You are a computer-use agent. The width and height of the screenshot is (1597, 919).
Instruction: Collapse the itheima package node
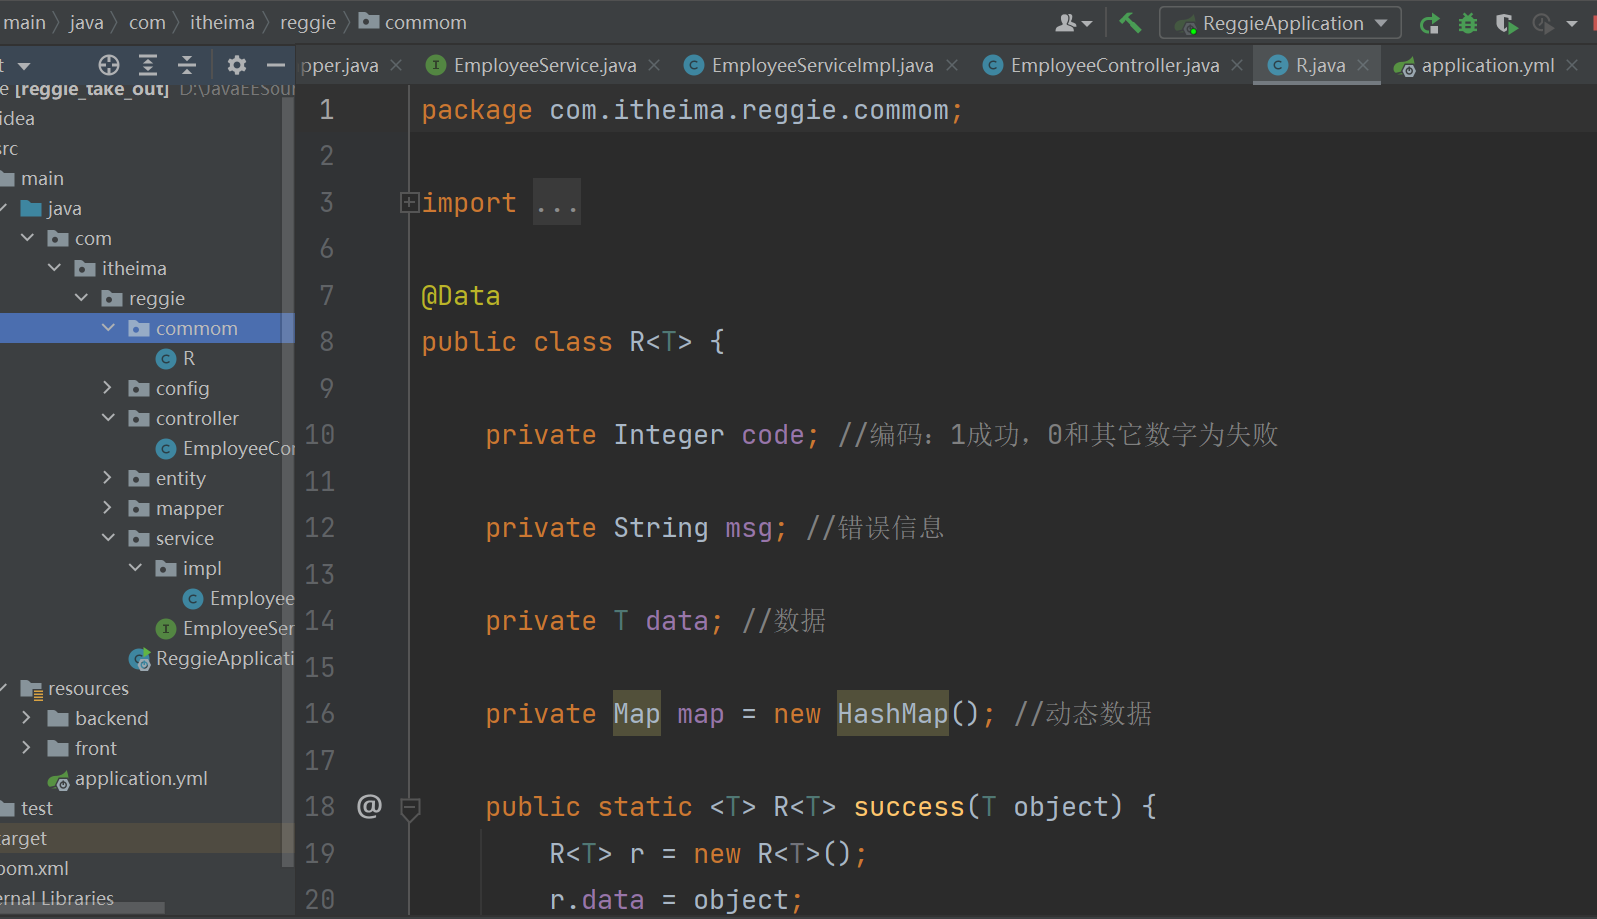tap(55, 268)
